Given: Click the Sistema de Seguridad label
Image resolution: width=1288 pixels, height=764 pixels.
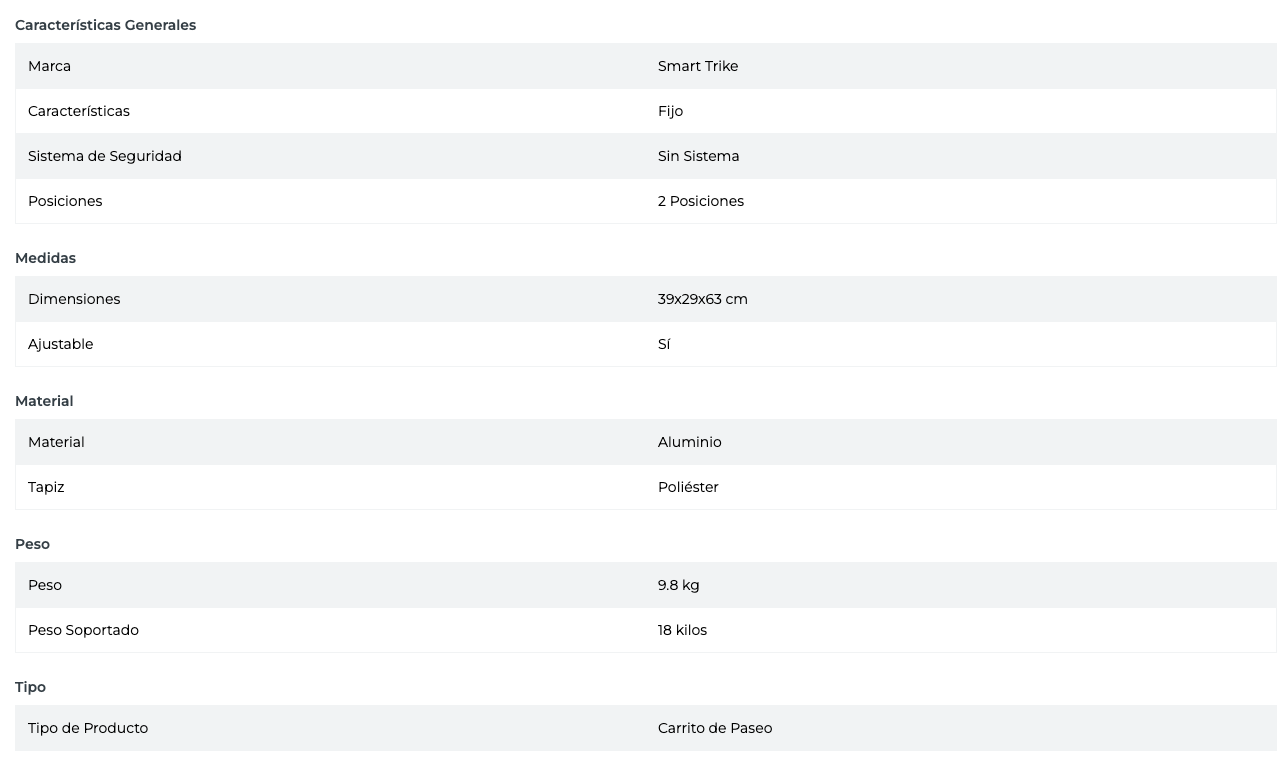Looking at the screenshot, I should pyautogui.click(x=105, y=156).
